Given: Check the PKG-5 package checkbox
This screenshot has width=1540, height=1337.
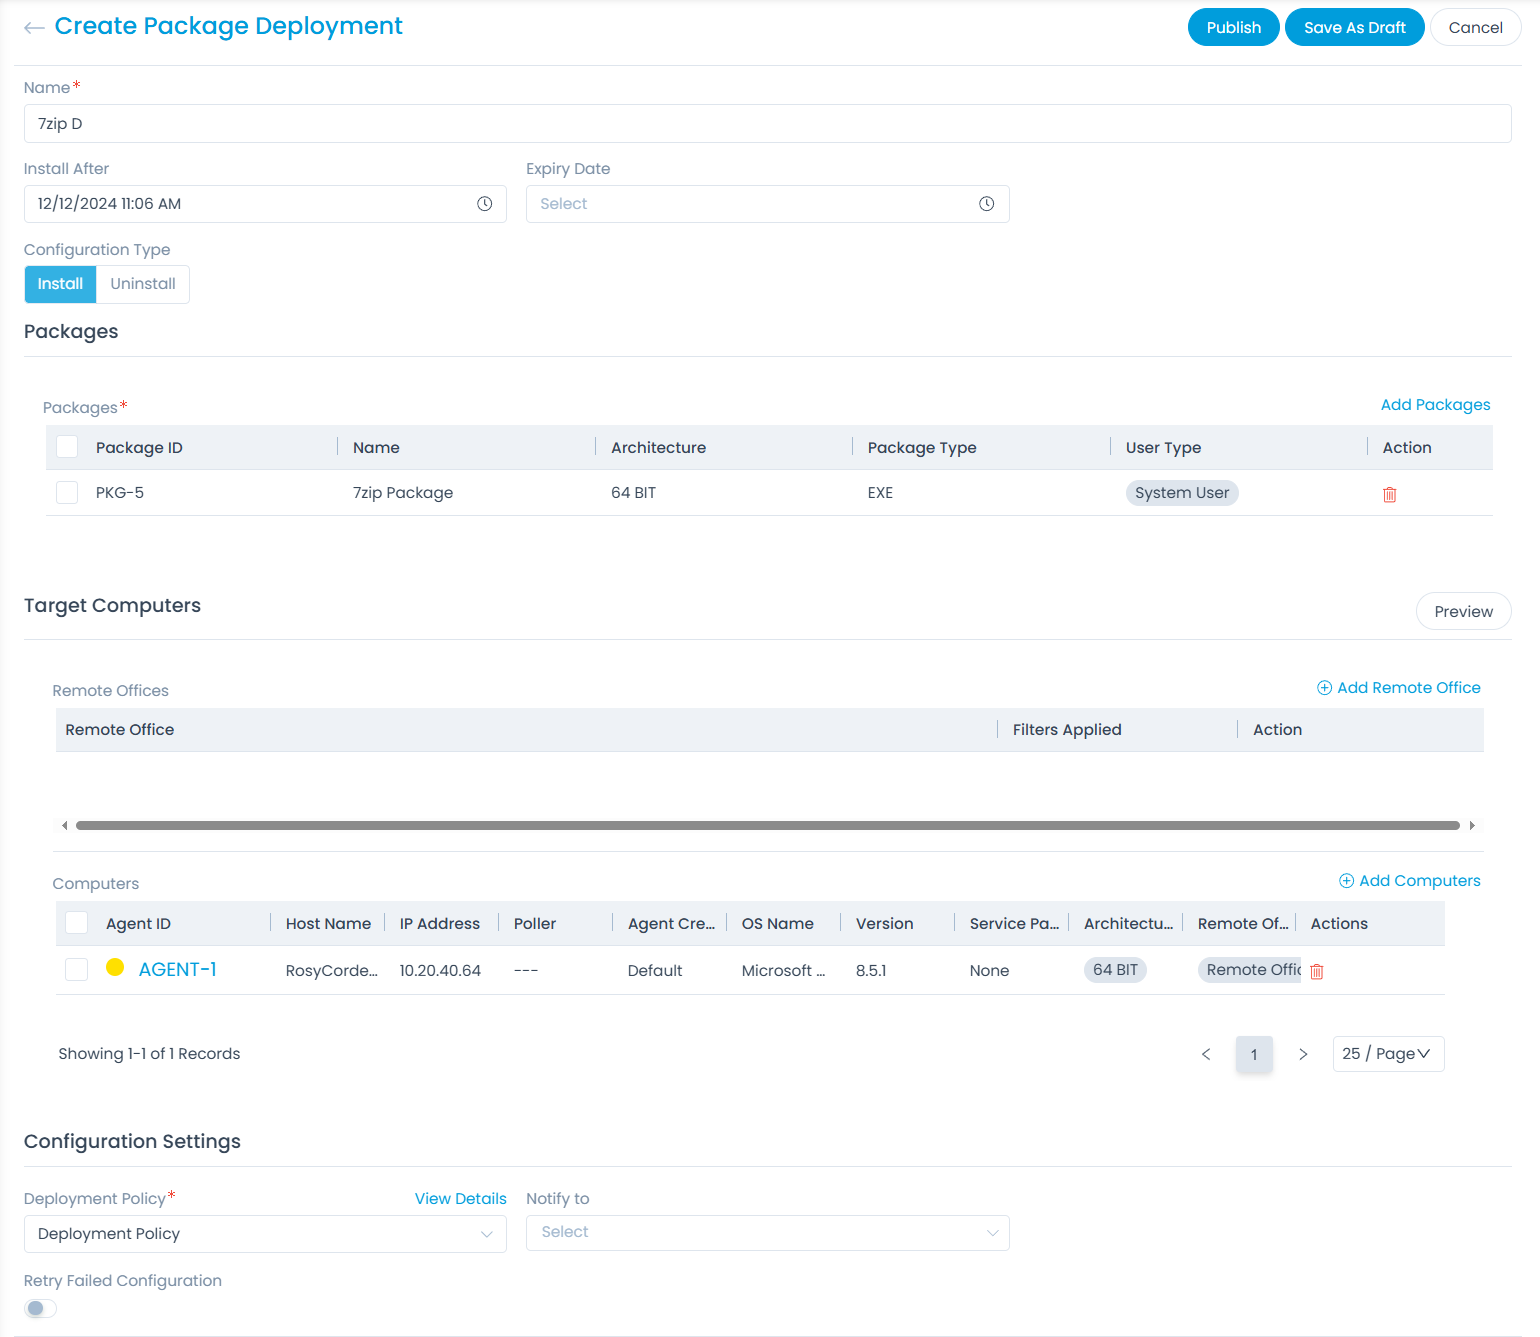Looking at the screenshot, I should (x=67, y=492).
